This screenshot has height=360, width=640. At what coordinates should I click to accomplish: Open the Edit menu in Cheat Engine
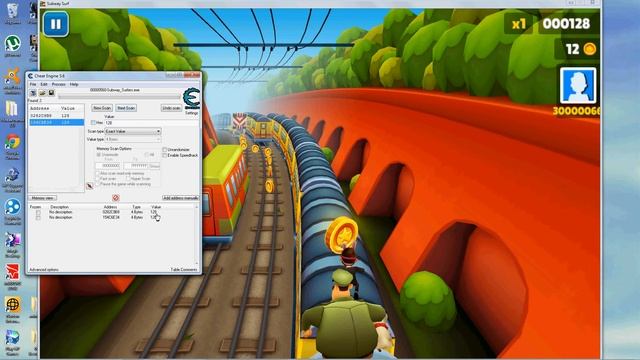click(44, 84)
